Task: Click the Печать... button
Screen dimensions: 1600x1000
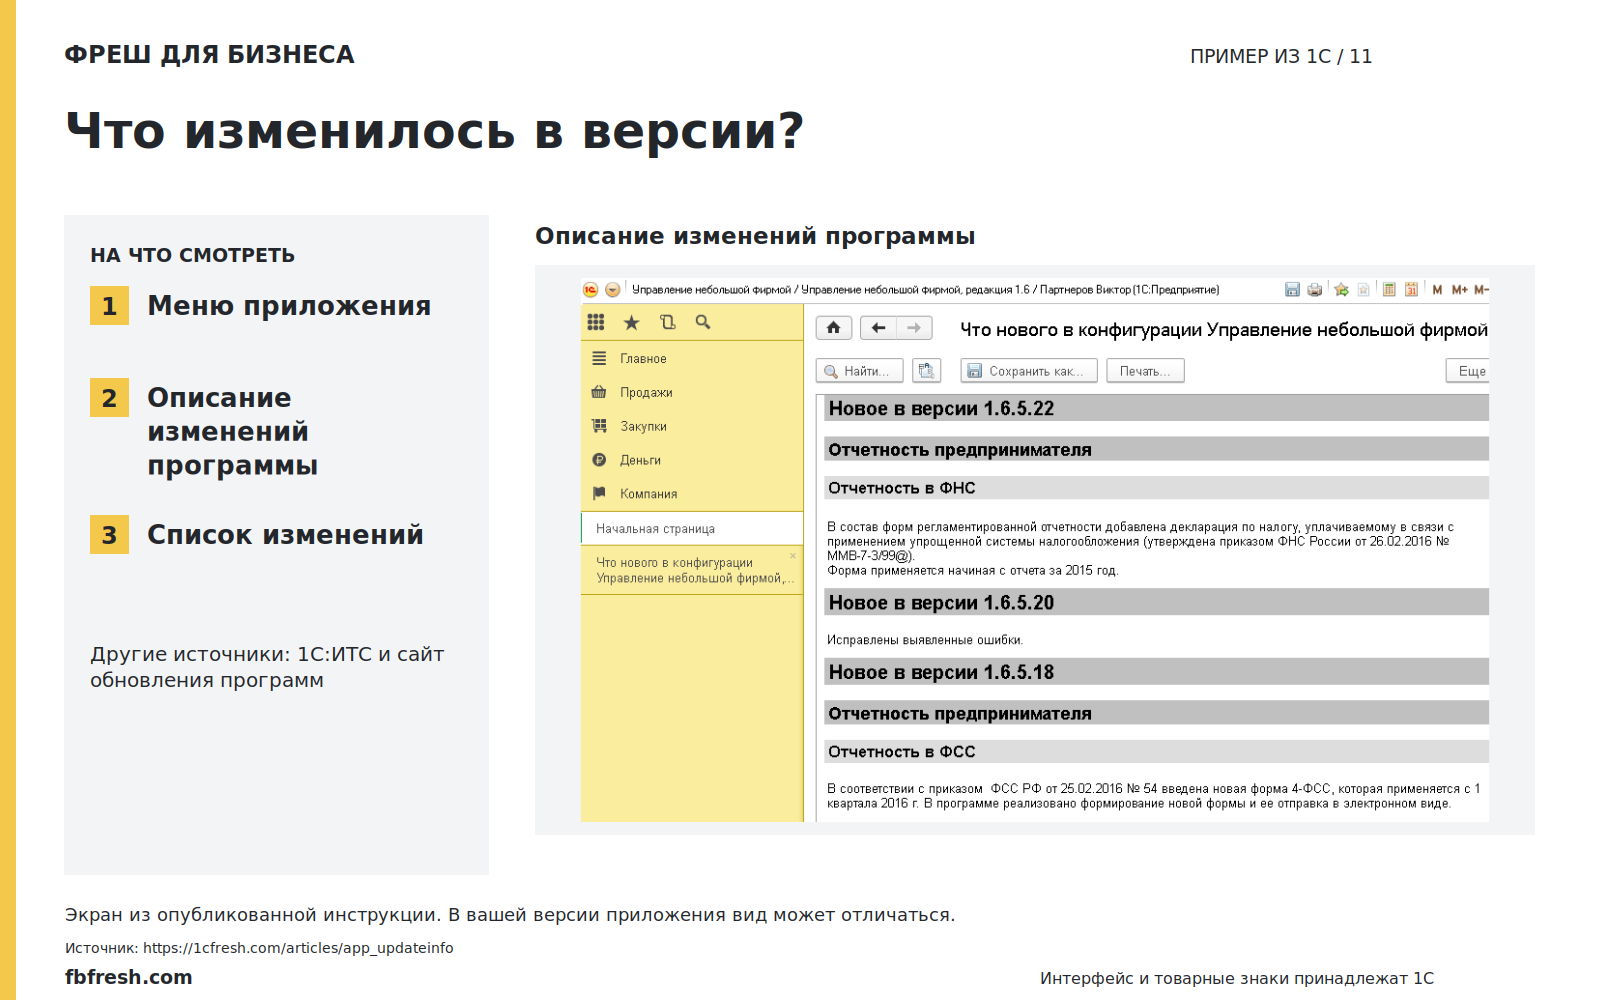Action: [1145, 371]
